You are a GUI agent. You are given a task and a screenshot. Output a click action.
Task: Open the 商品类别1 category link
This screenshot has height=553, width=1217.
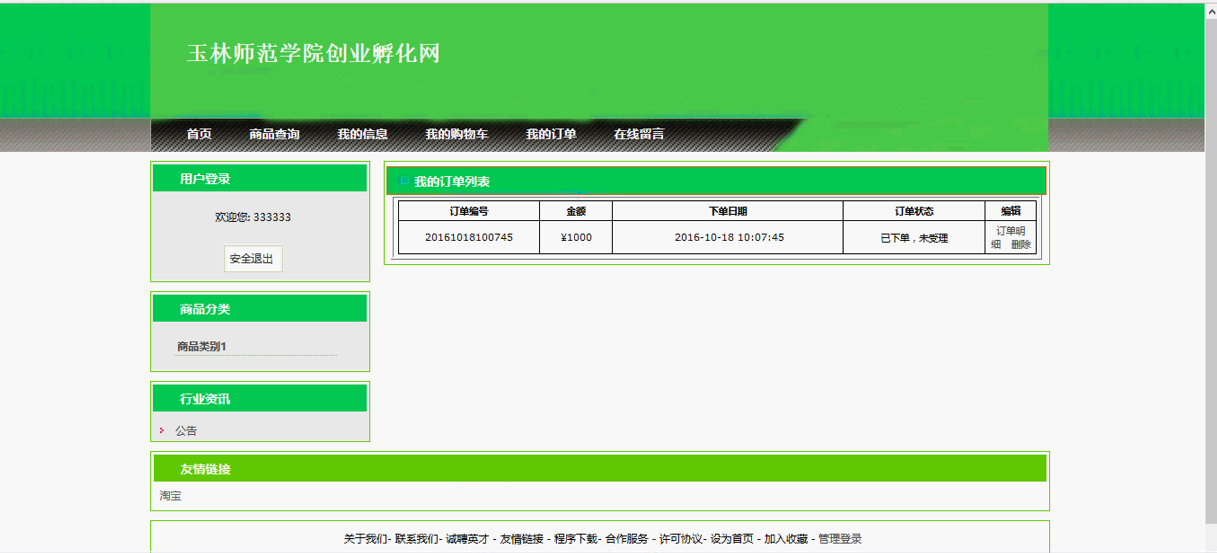[202, 346]
